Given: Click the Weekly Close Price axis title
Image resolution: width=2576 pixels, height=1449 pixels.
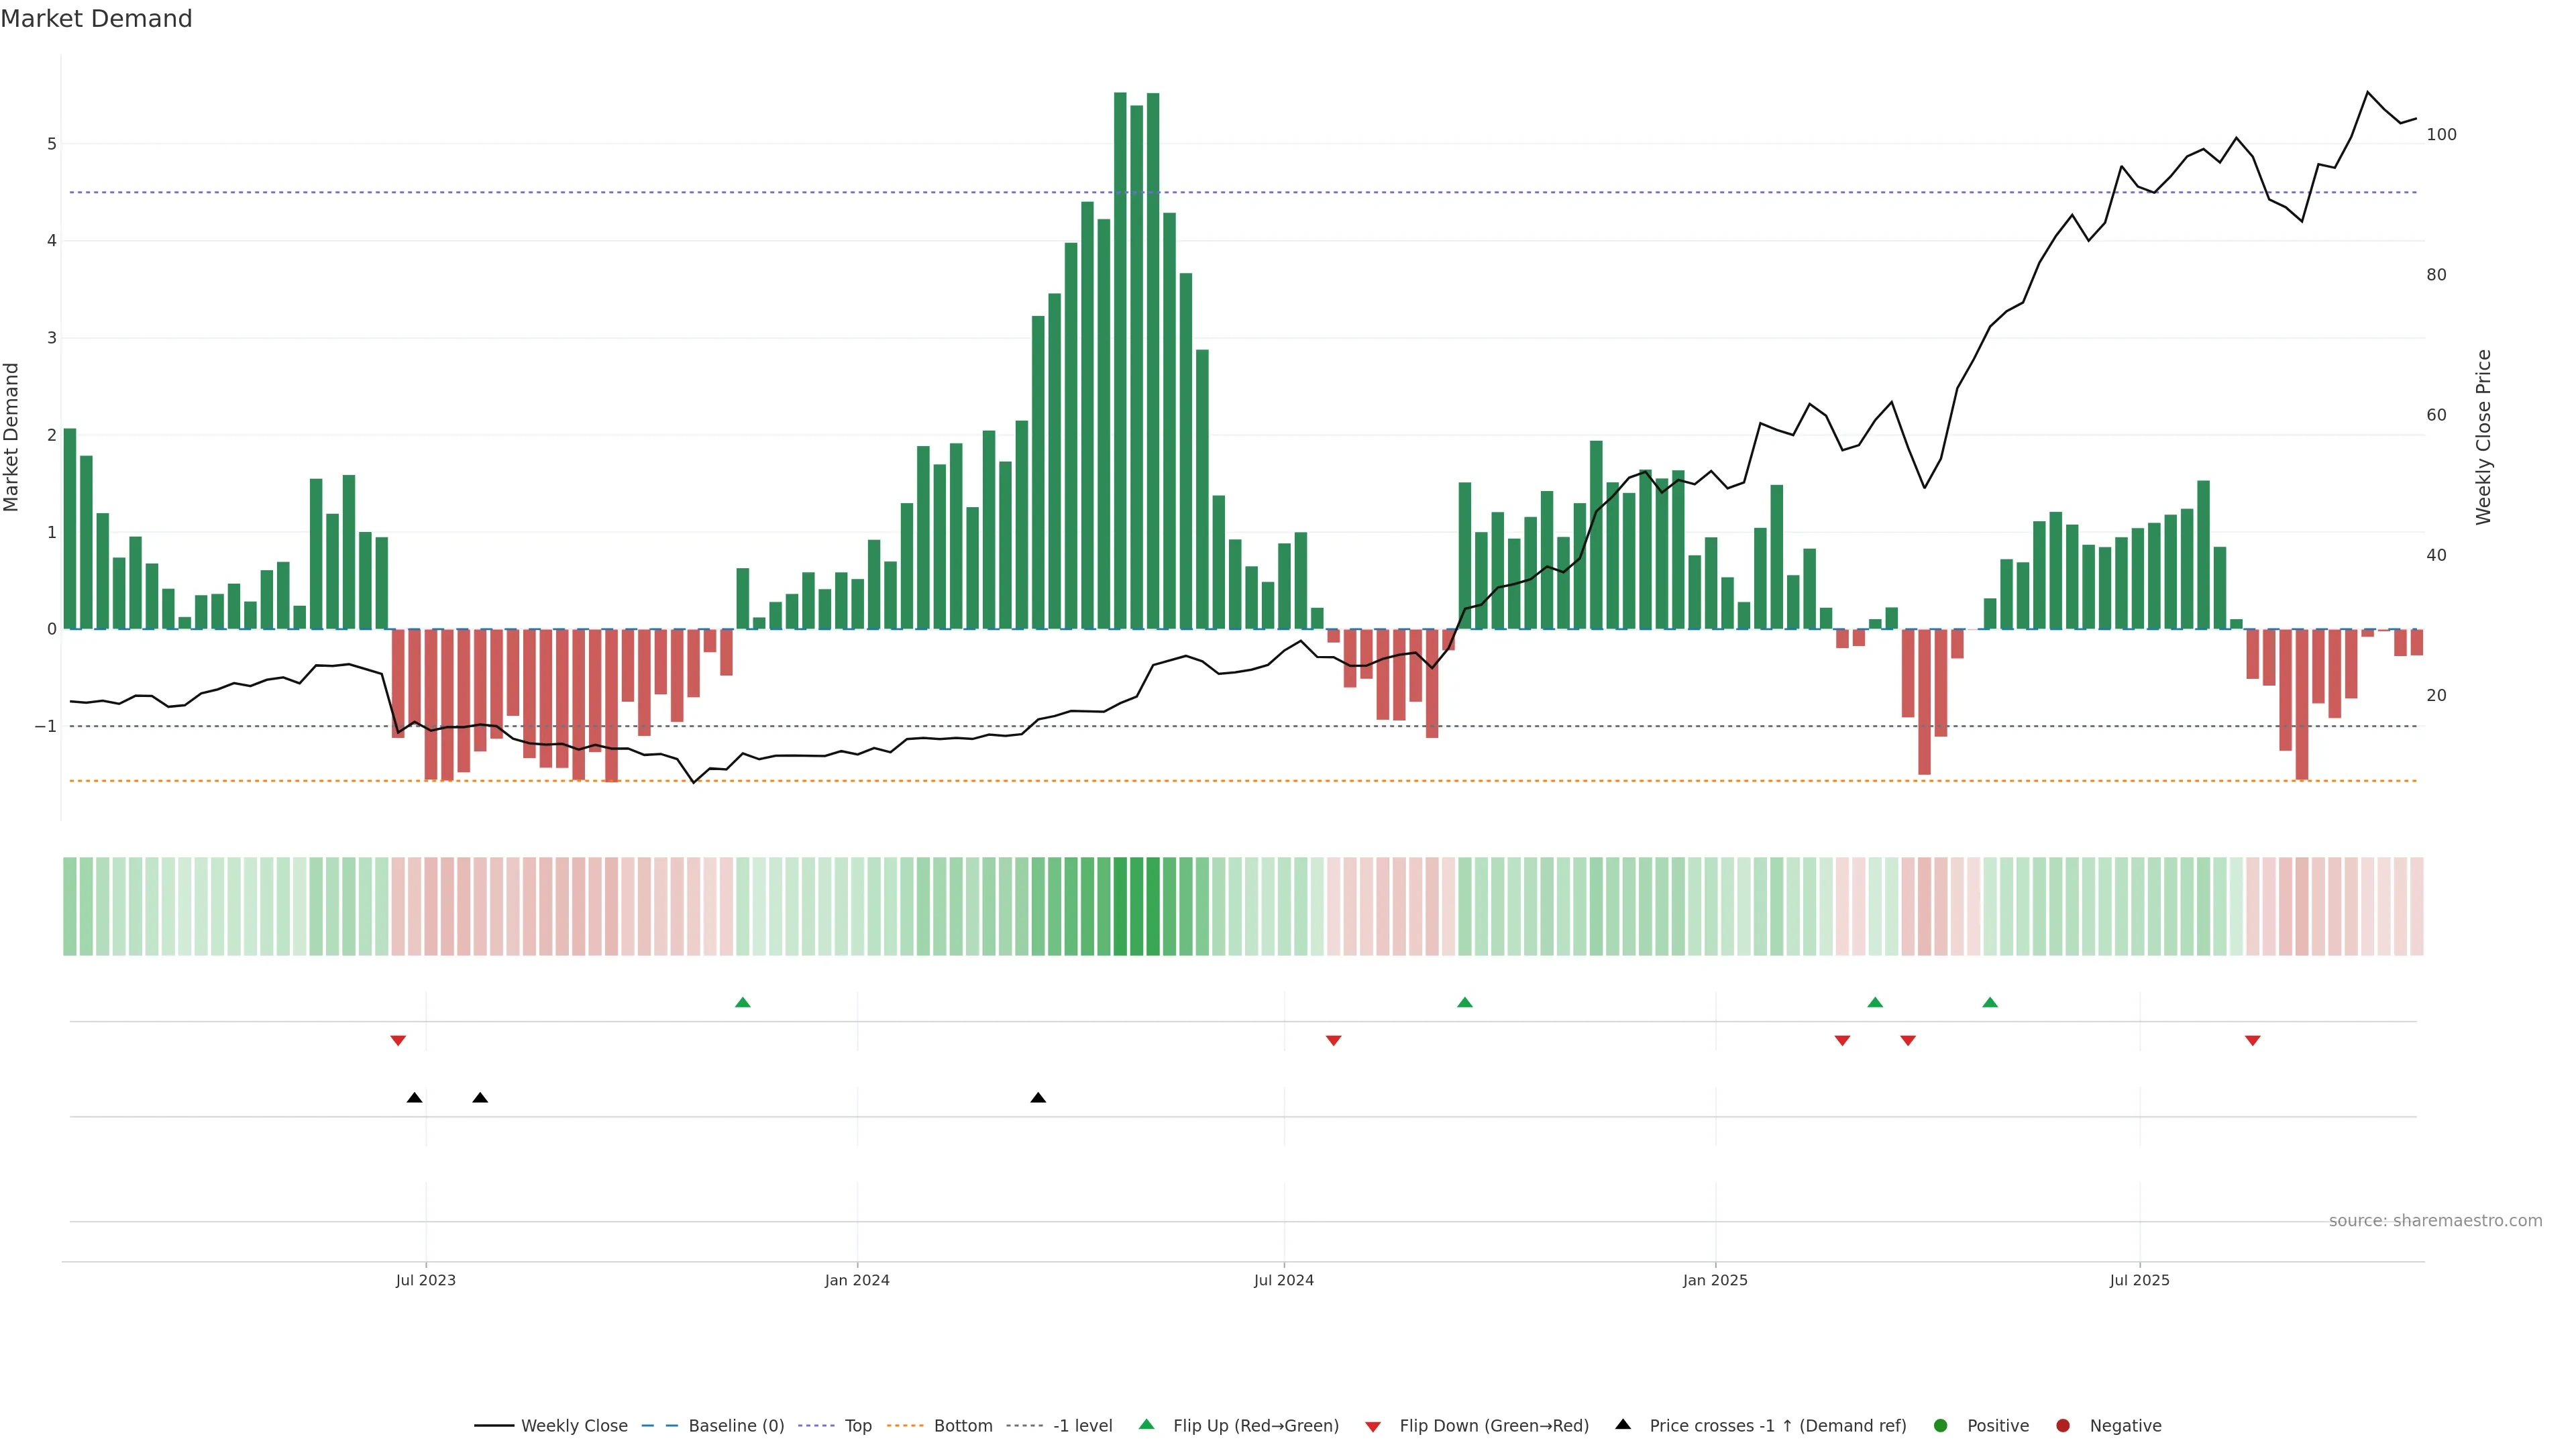Looking at the screenshot, I should pyautogui.click(x=2483, y=437).
